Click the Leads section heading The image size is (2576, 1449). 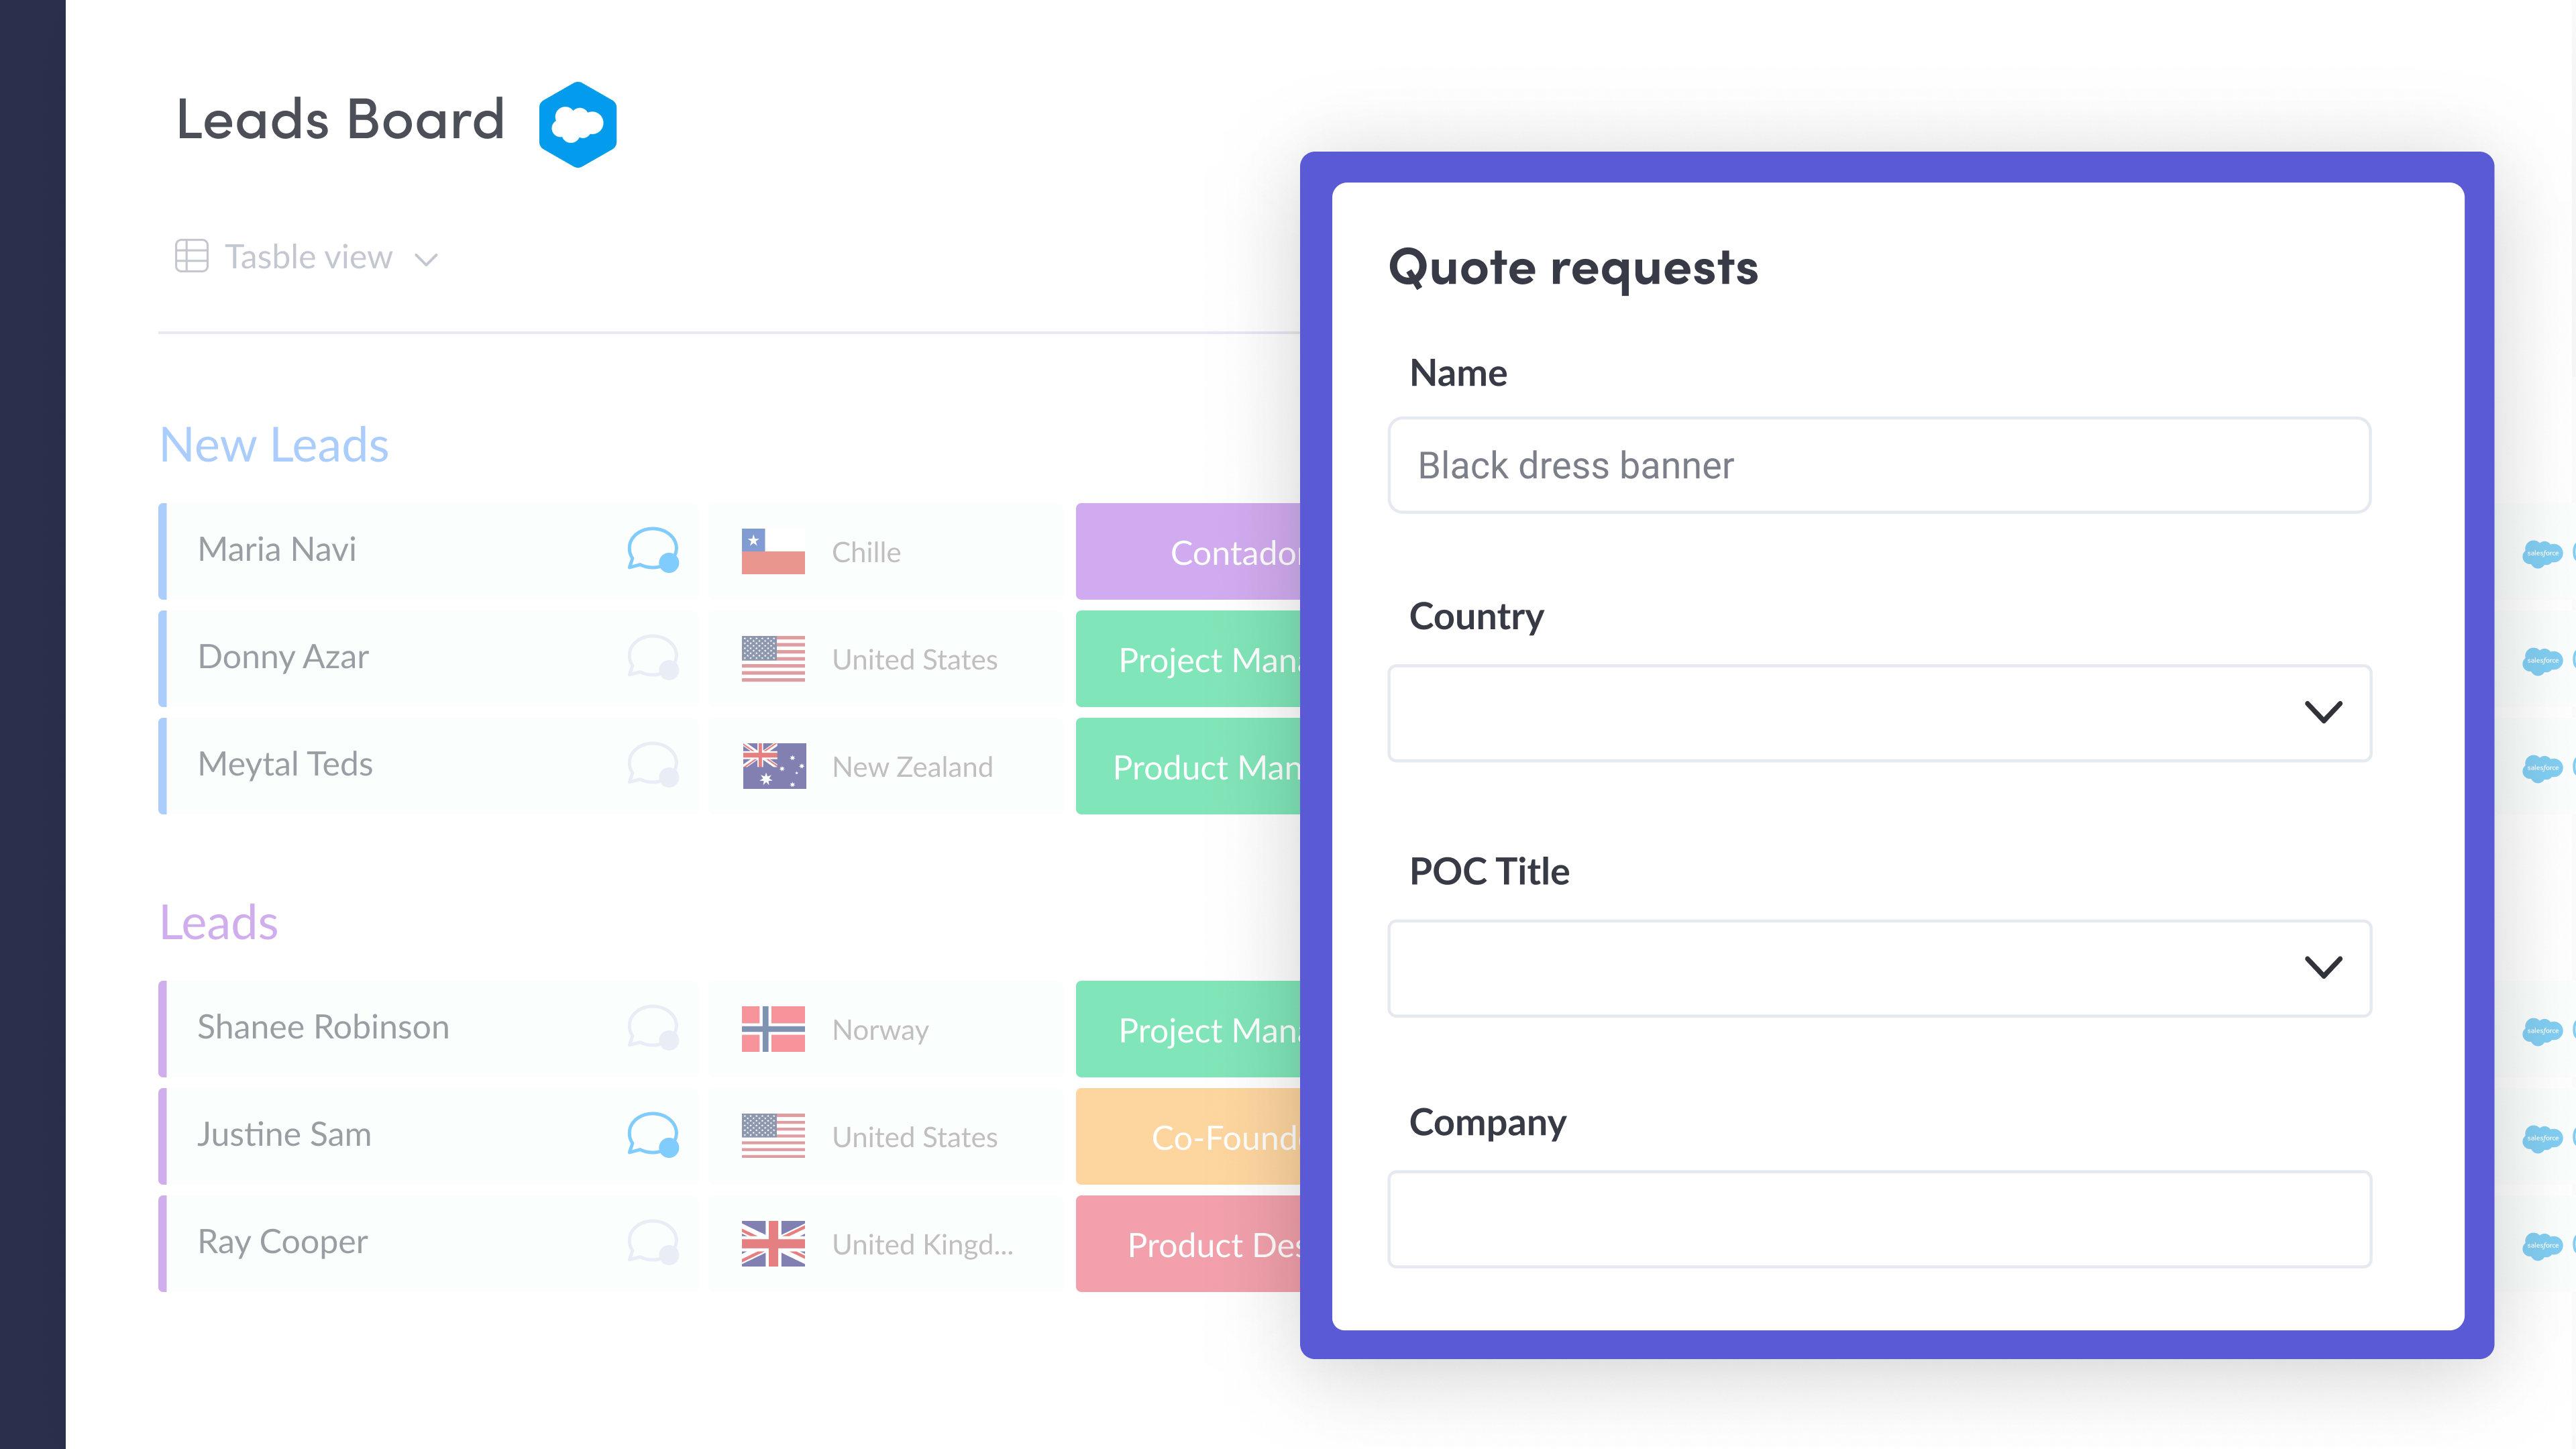click(217, 922)
